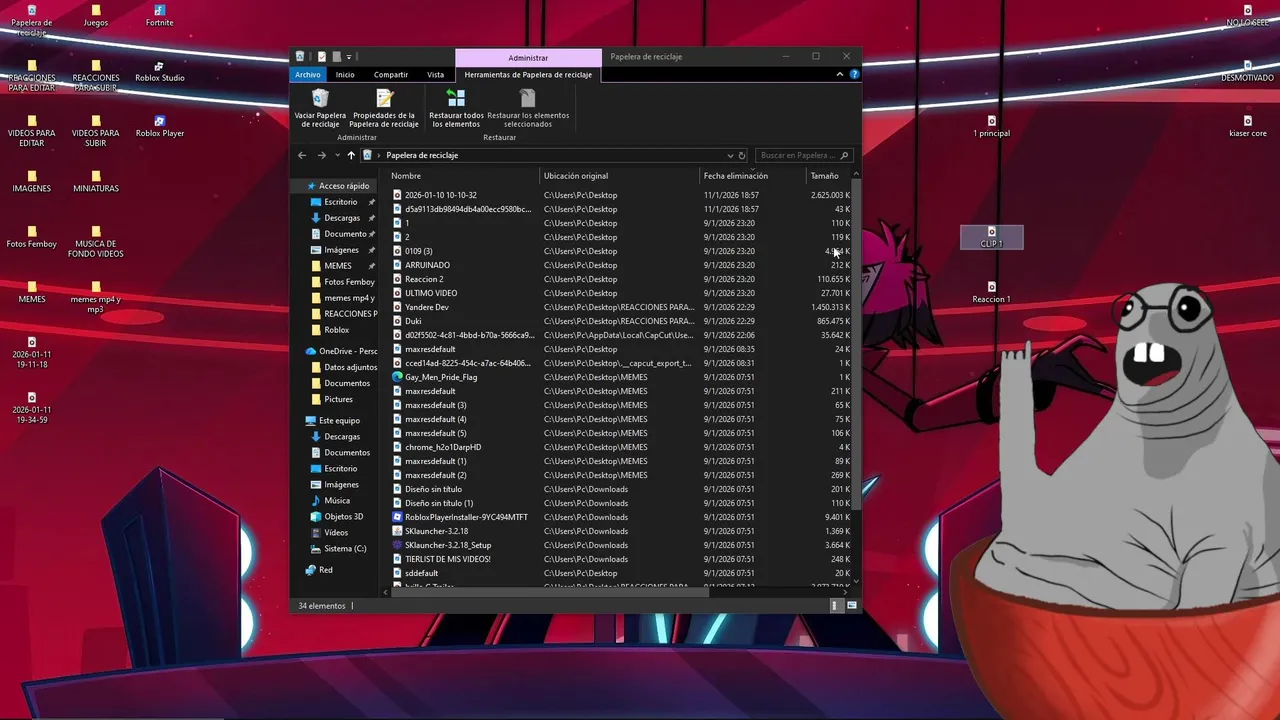
Task: Select the DESMOTIVADO desktop file
Action: point(1247,71)
